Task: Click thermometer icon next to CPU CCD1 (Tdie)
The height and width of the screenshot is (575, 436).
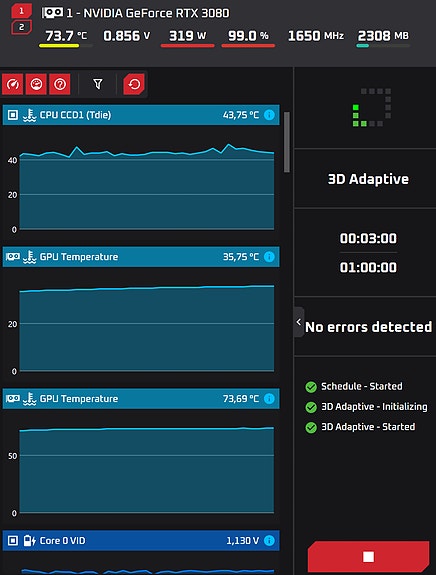Action: (29, 115)
